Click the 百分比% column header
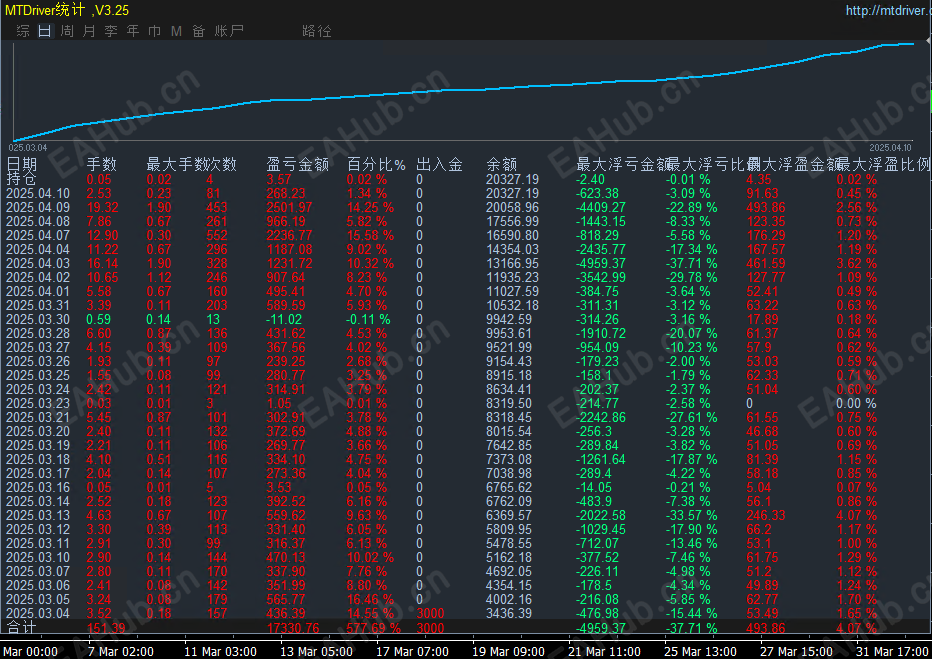932x659 pixels. 376,165
